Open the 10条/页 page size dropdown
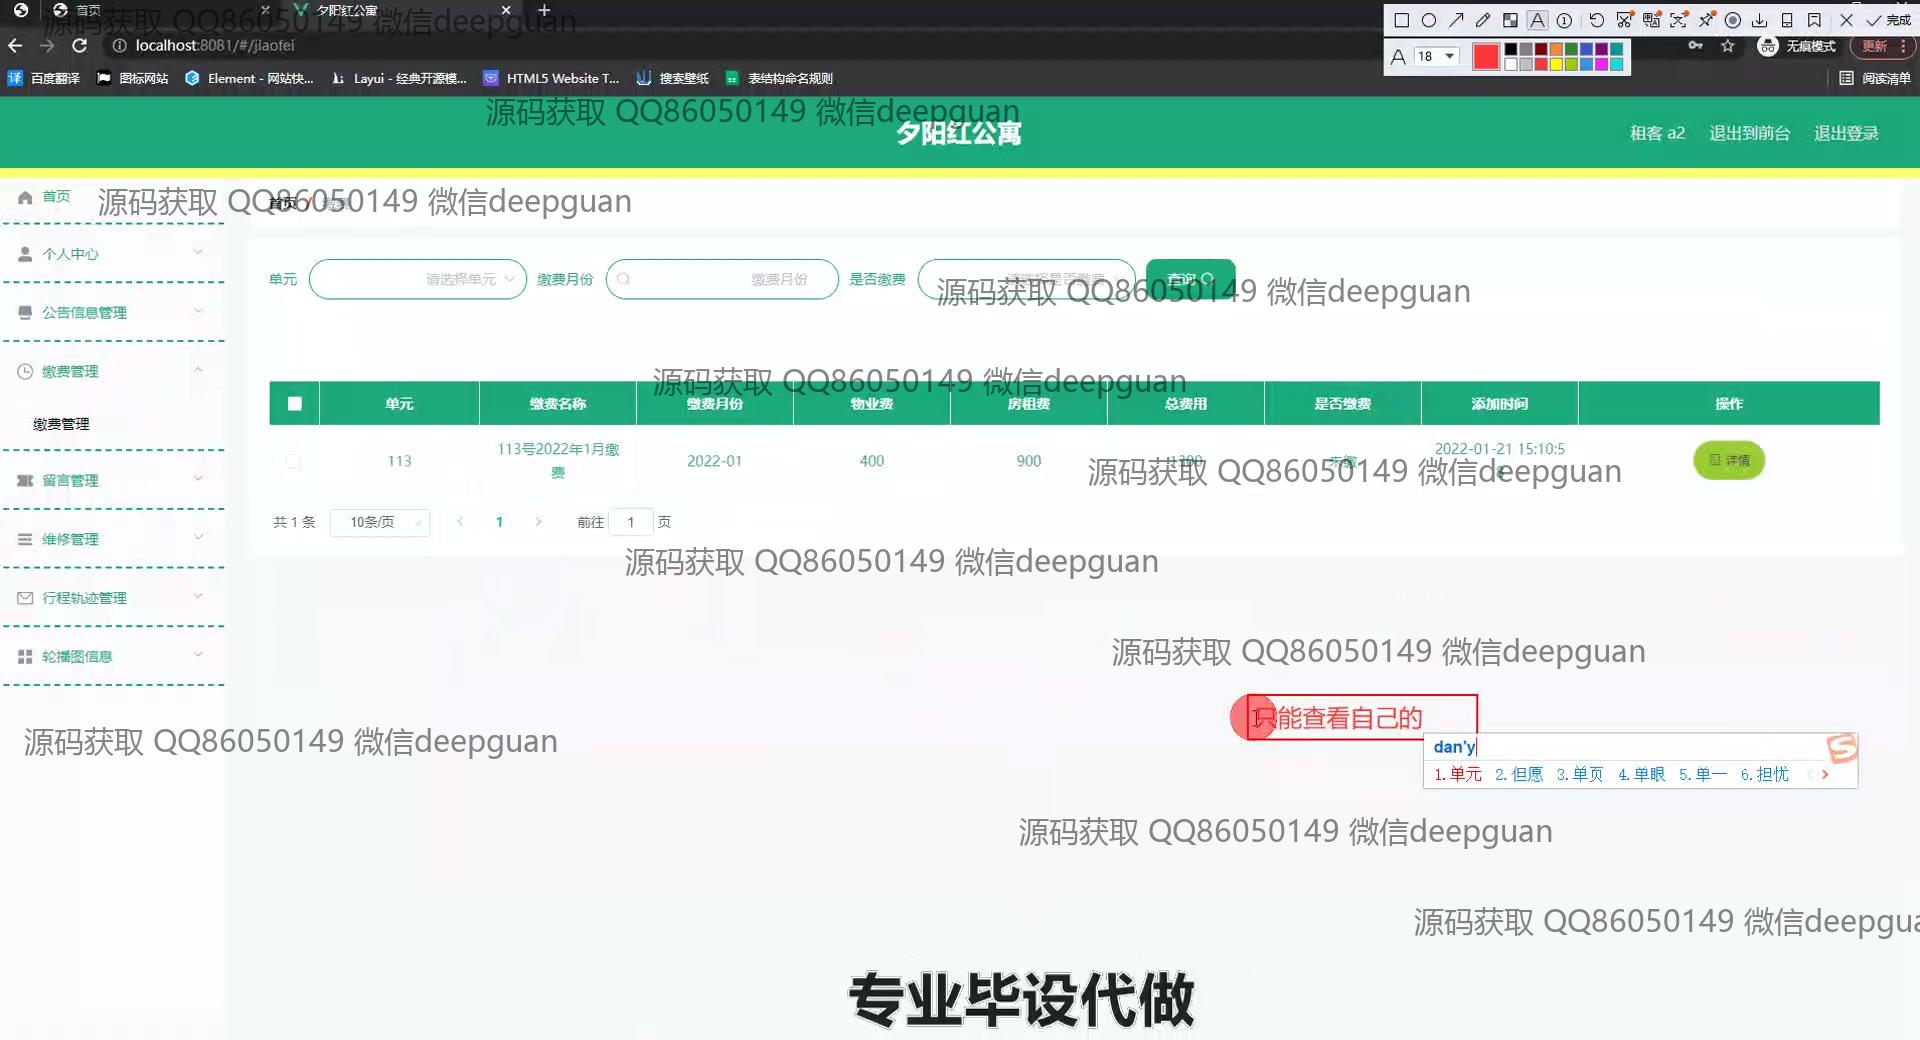1920x1040 pixels. click(x=380, y=522)
